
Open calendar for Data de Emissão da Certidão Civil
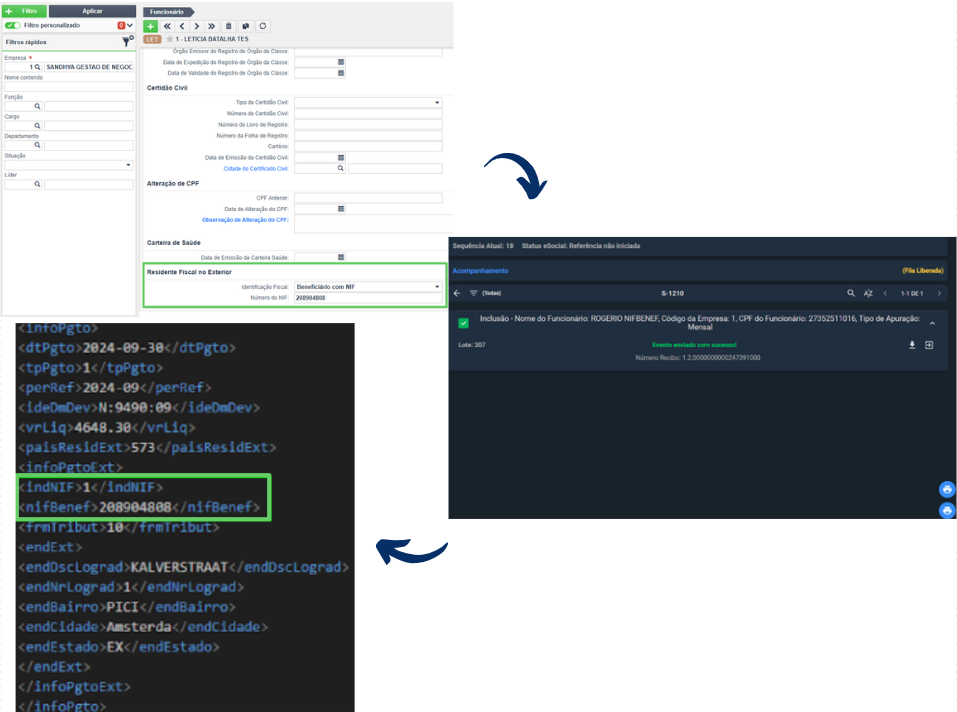(x=341, y=157)
